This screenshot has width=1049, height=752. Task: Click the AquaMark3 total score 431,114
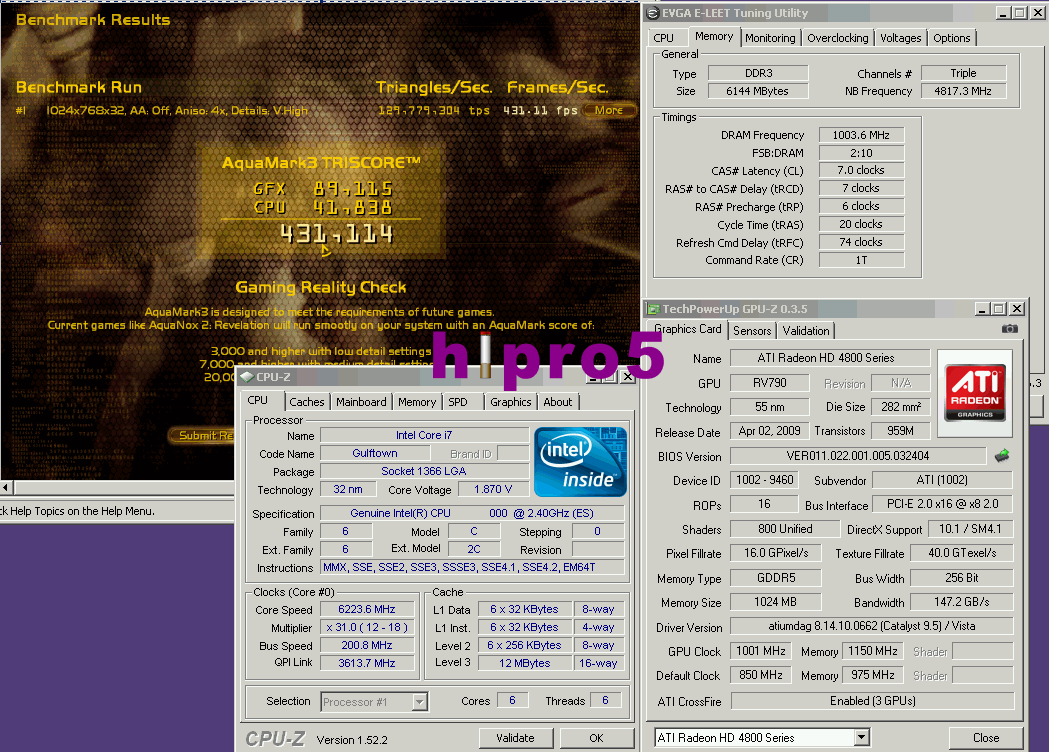pos(337,234)
